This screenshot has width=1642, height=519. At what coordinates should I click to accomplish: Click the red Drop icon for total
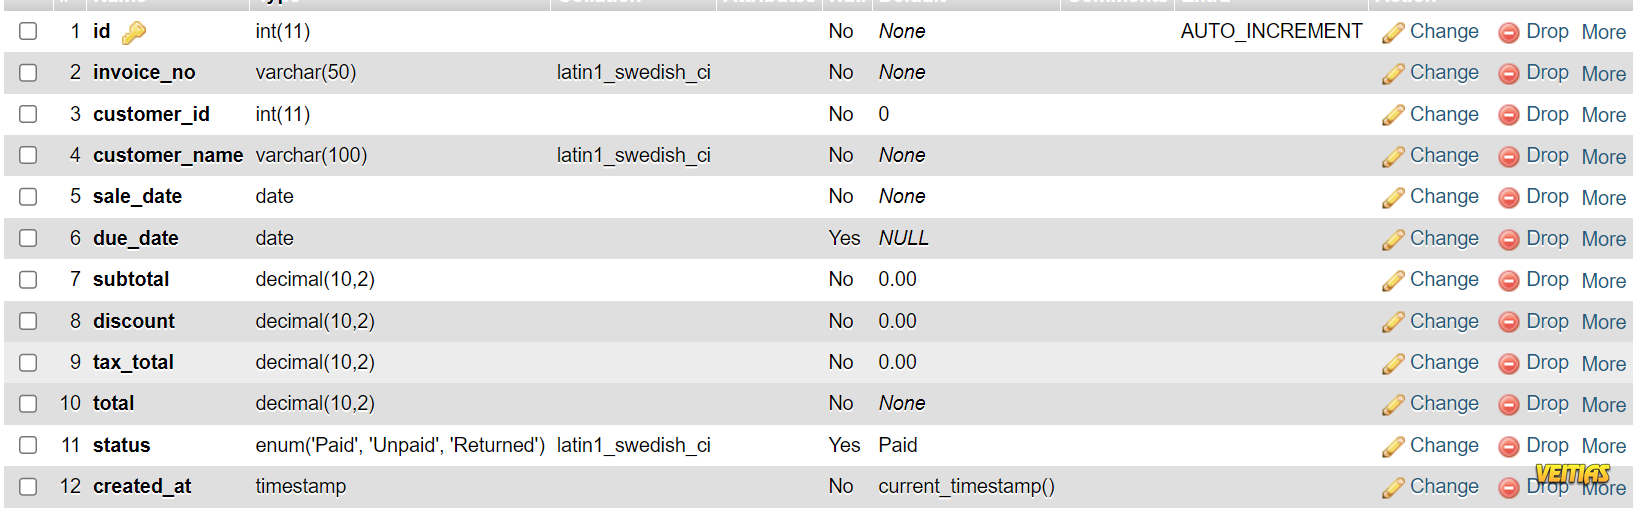coord(1508,405)
